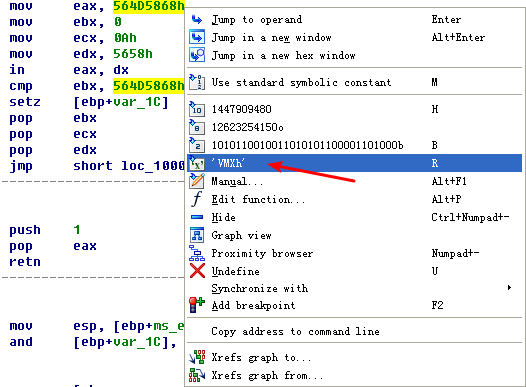Click the Jump in a new hex window icon
526x387 pixels.
click(x=197, y=55)
